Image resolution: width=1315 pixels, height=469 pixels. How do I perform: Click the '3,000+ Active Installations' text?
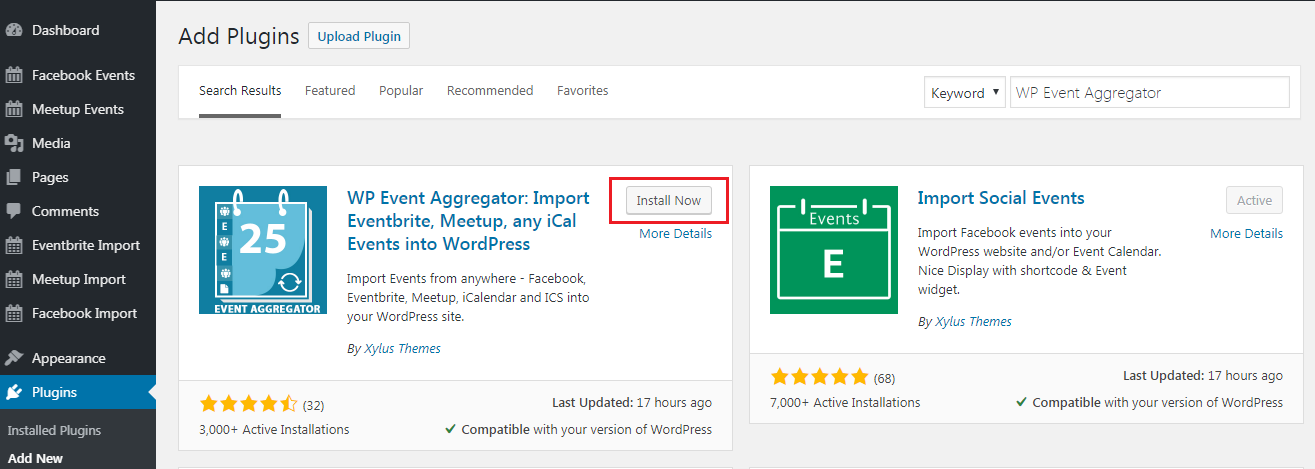point(274,430)
